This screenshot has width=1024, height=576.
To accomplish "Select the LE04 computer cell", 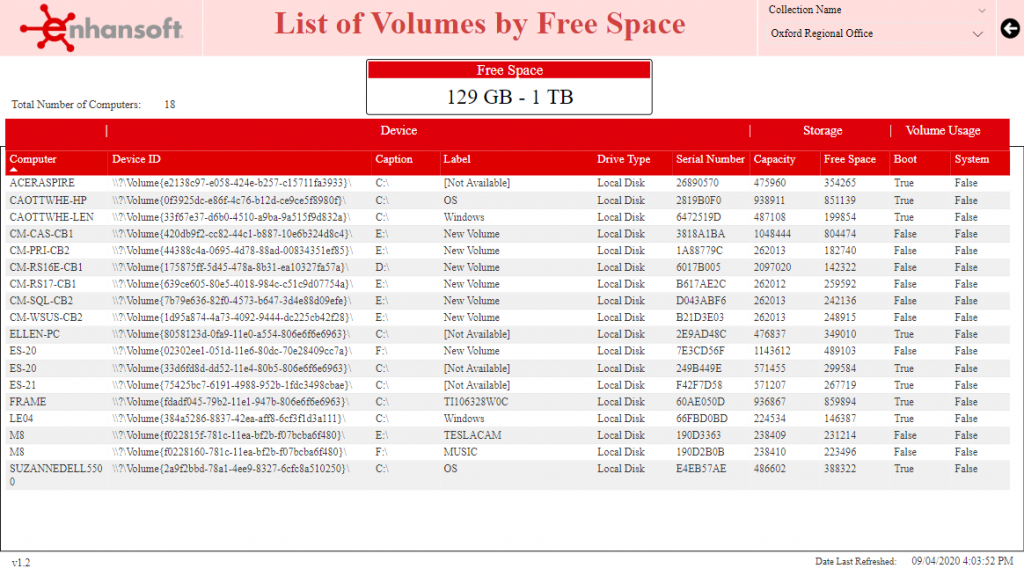I will tap(21, 419).
